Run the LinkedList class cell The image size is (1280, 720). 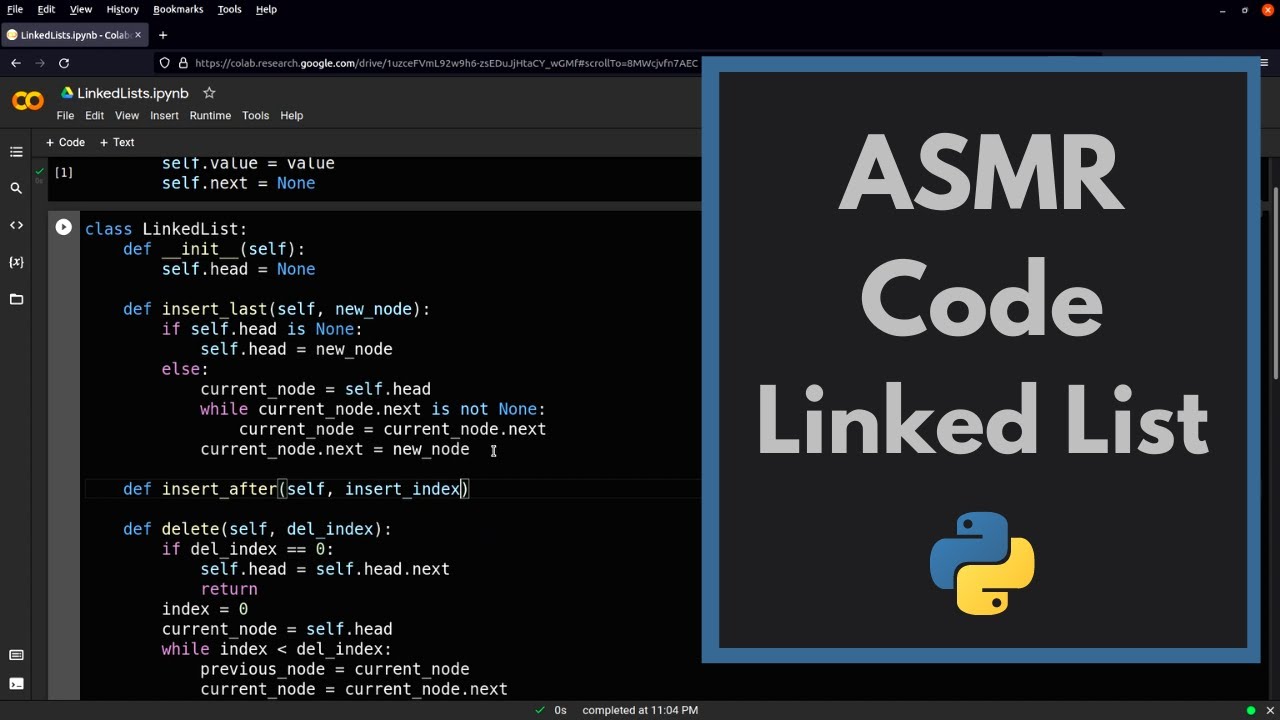tap(63, 227)
